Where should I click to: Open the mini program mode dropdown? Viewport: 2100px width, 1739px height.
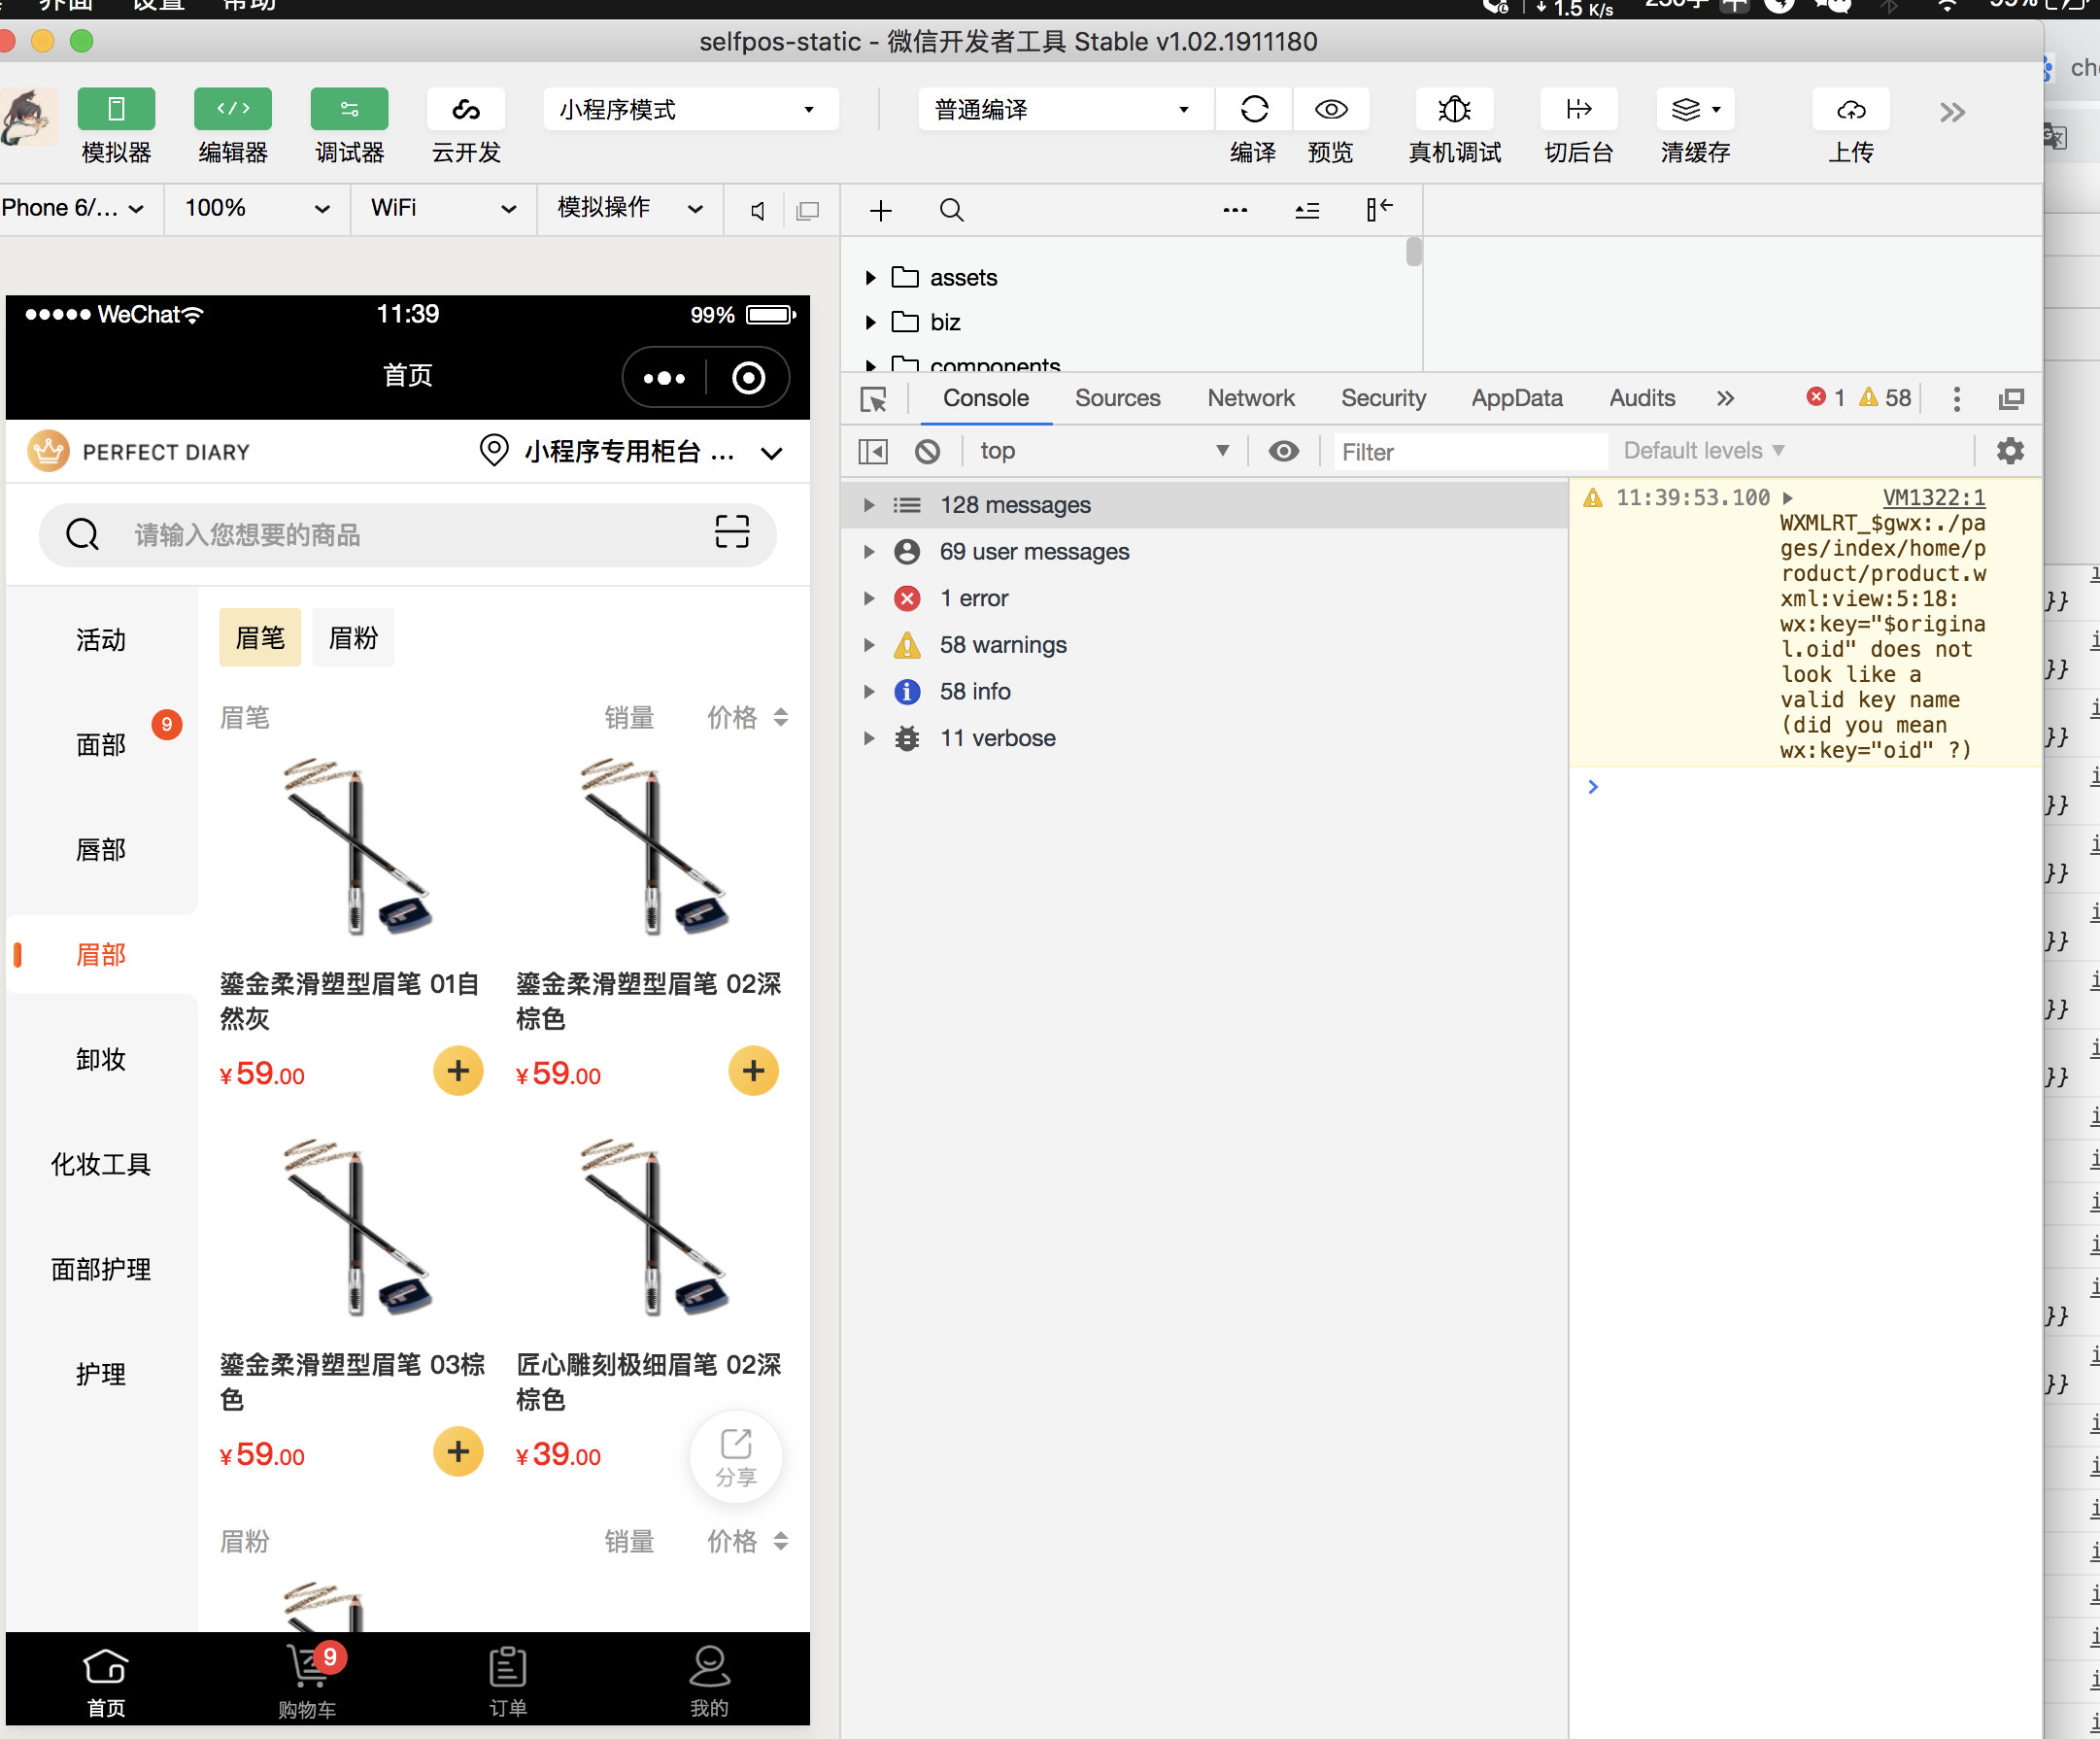690,109
